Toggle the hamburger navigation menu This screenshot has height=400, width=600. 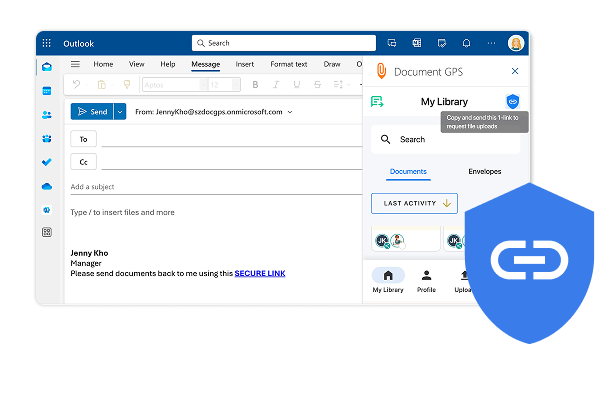pos(75,64)
